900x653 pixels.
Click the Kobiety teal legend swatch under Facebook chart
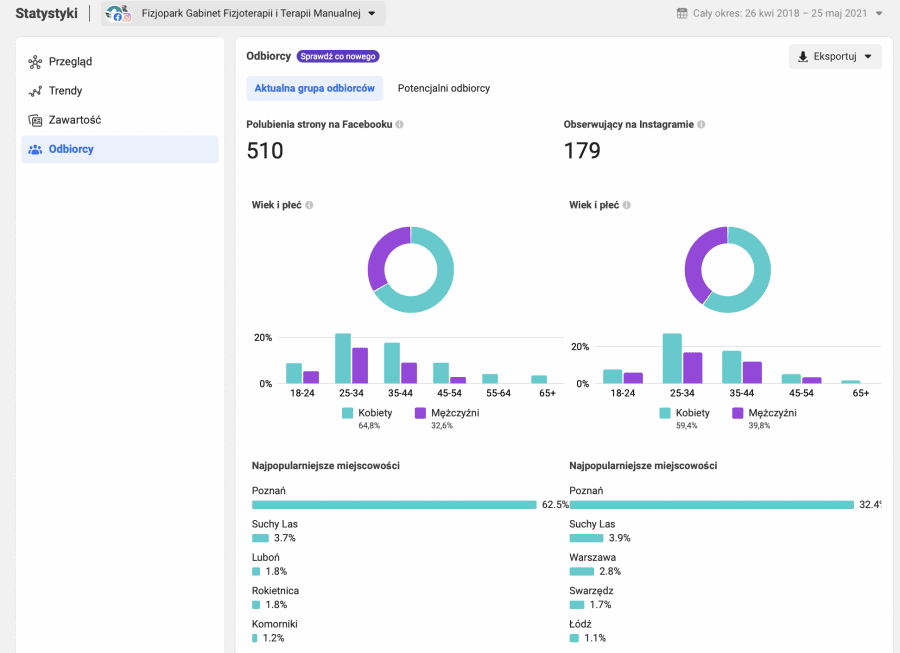point(348,413)
